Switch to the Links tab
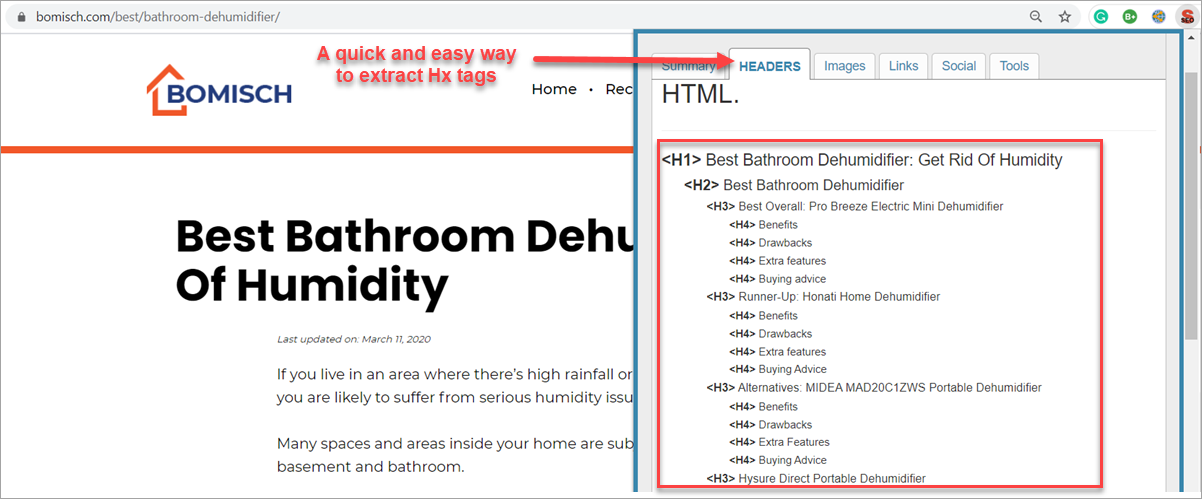 (902, 66)
